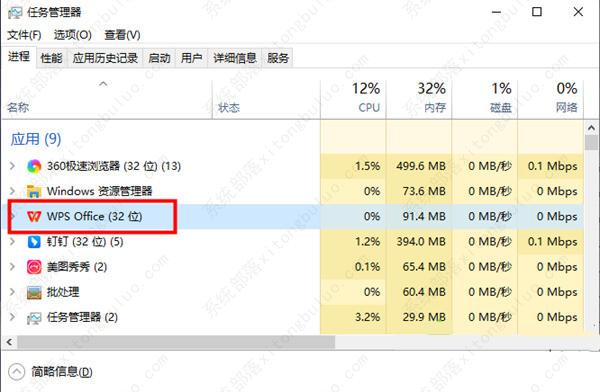This screenshot has height=392, width=600.
Task: Collapse view with 简略信息 arrow icon
Action: coord(16,372)
